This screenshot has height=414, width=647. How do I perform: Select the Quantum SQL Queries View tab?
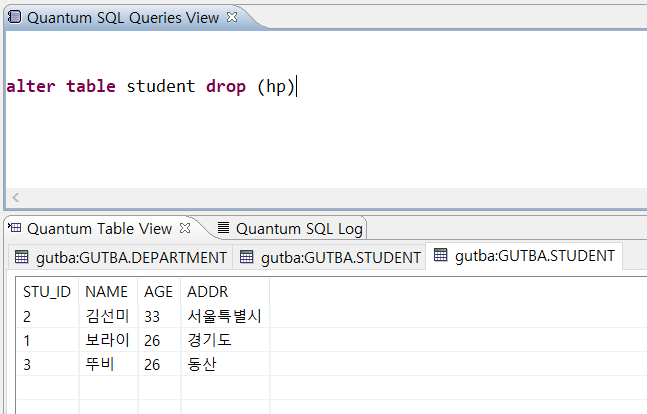[x=123, y=18]
